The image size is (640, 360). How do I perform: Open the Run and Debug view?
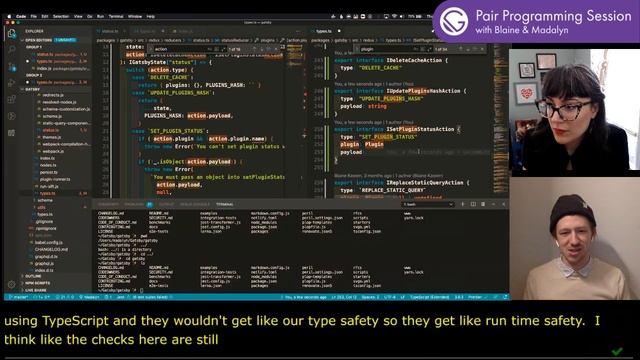[12, 83]
